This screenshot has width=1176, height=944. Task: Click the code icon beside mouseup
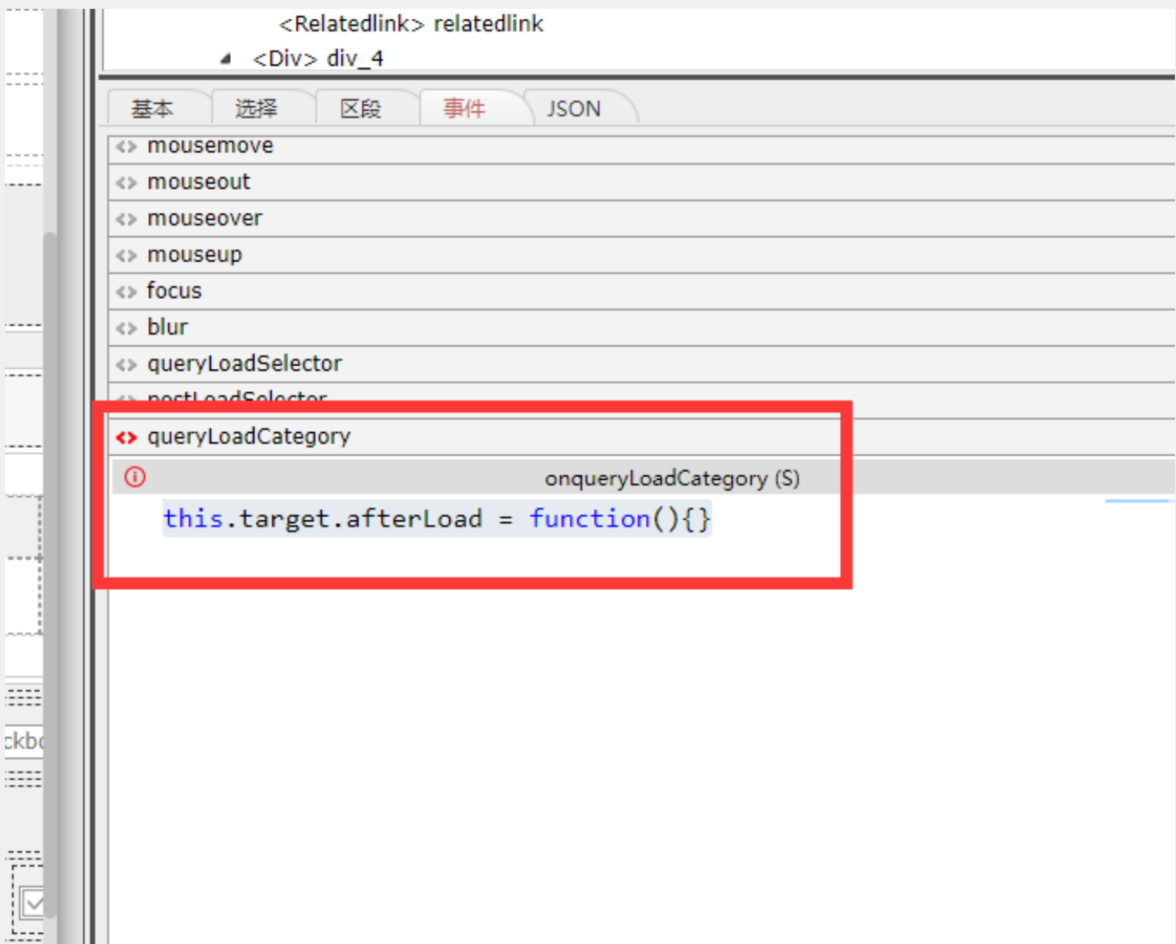tap(127, 255)
